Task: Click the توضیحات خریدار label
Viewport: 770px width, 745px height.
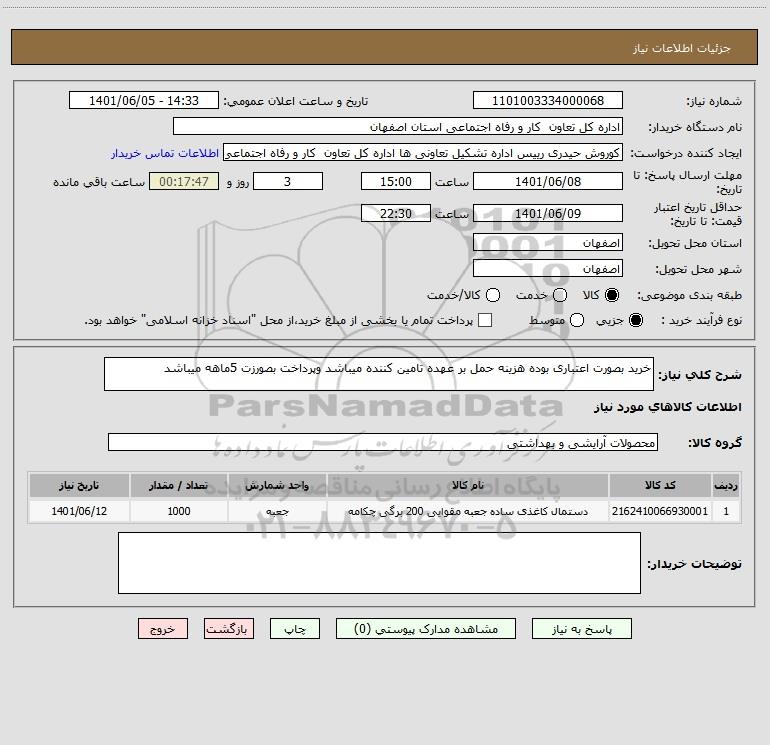Action: [x=694, y=564]
